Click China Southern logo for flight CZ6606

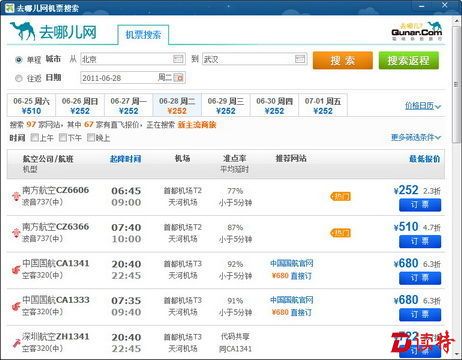[x=16, y=196]
